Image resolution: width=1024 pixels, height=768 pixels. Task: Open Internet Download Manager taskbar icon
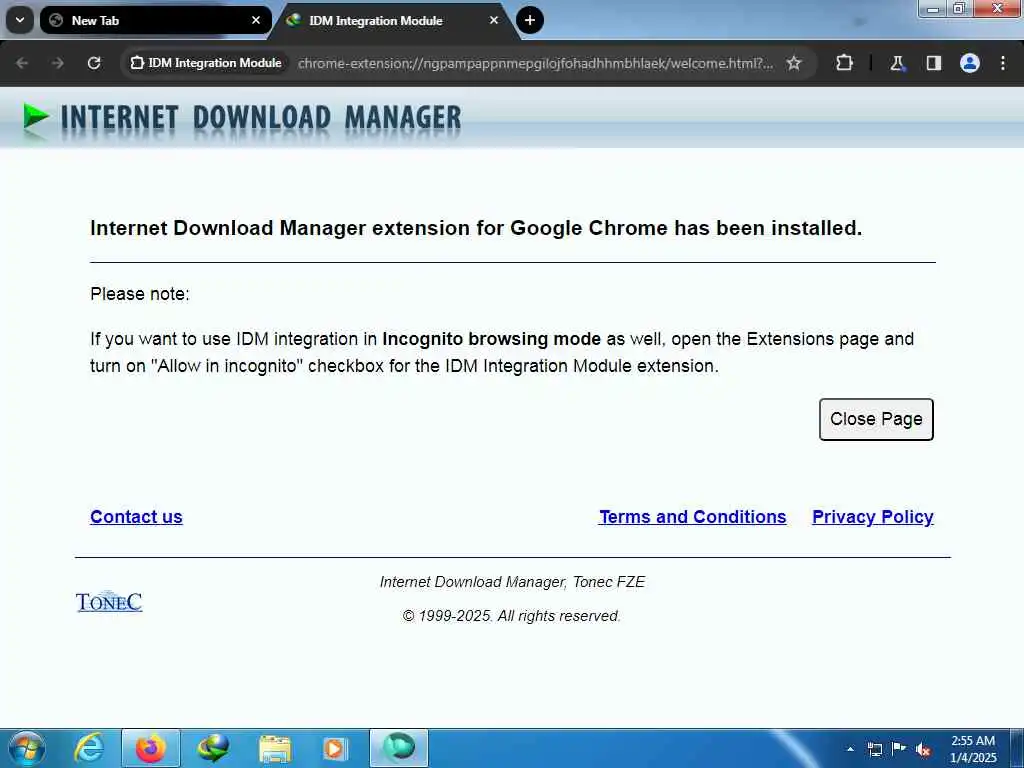point(213,748)
